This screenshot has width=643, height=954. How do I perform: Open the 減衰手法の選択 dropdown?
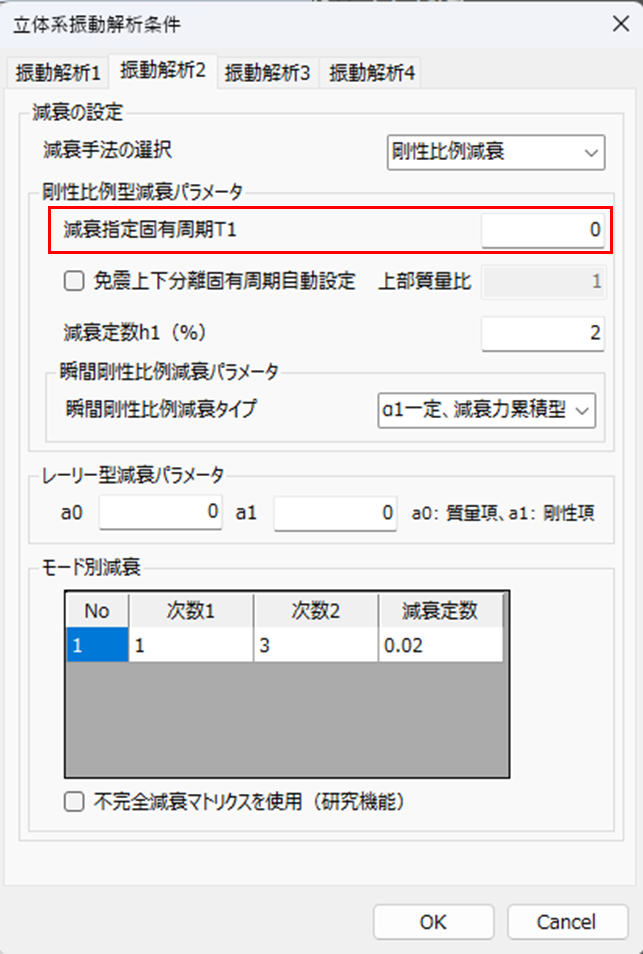(x=496, y=152)
